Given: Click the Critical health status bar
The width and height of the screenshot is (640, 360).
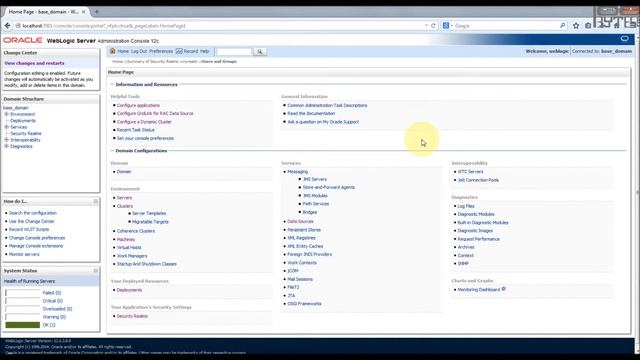Looking at the screenshot, I should [x=22, y=301].
